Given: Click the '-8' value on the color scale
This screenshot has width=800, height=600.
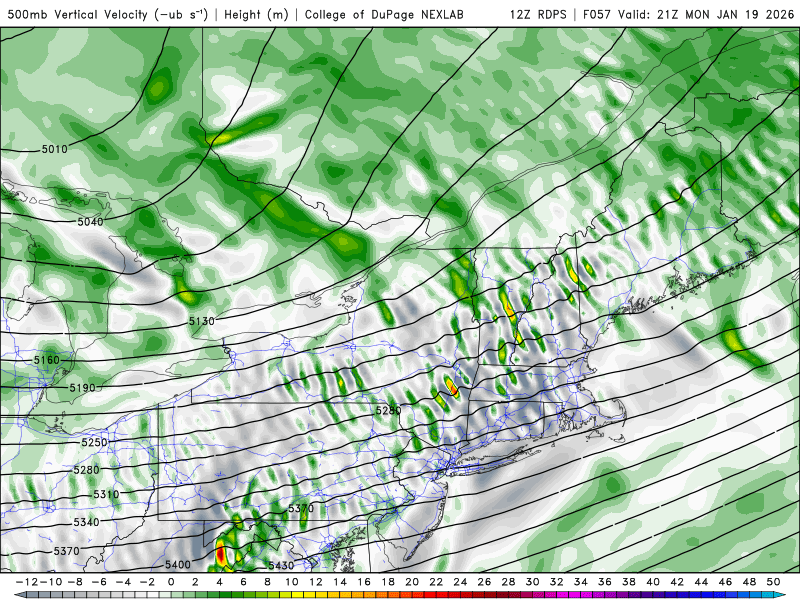Looking at the screenshot, I should click(75, 582).
